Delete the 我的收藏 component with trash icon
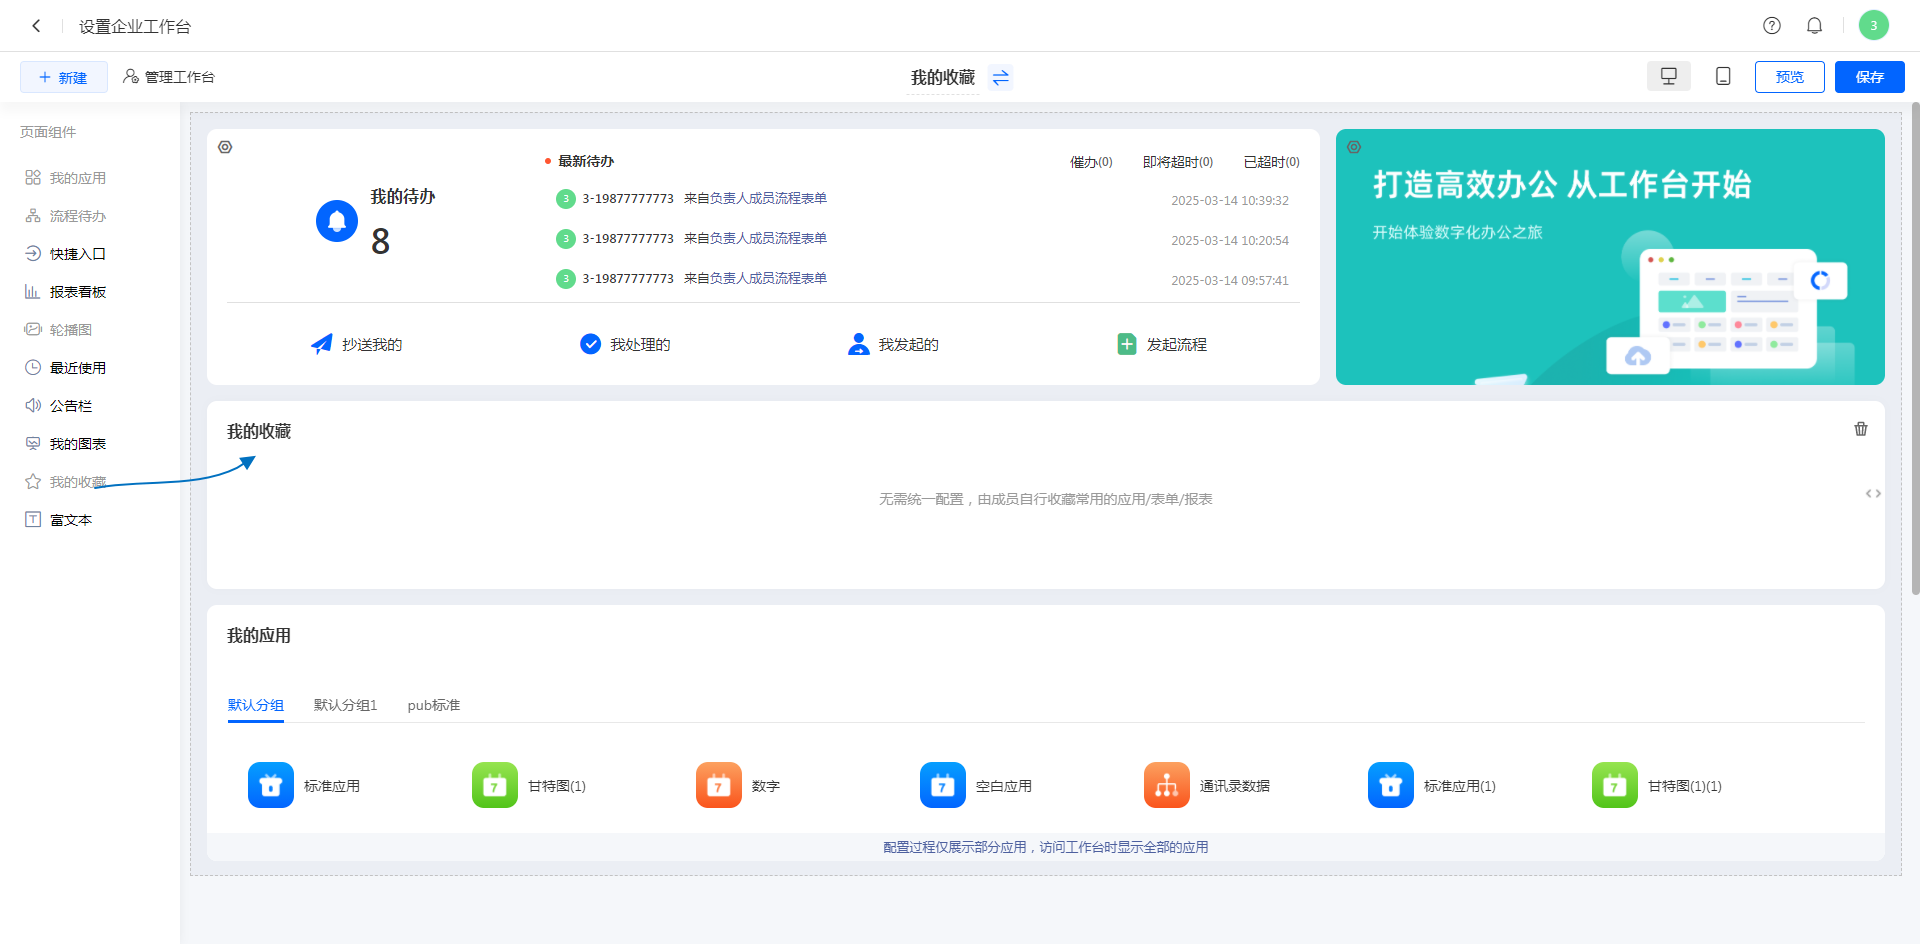Viewport: 1920px width, 944px height. coord(1860,429)
